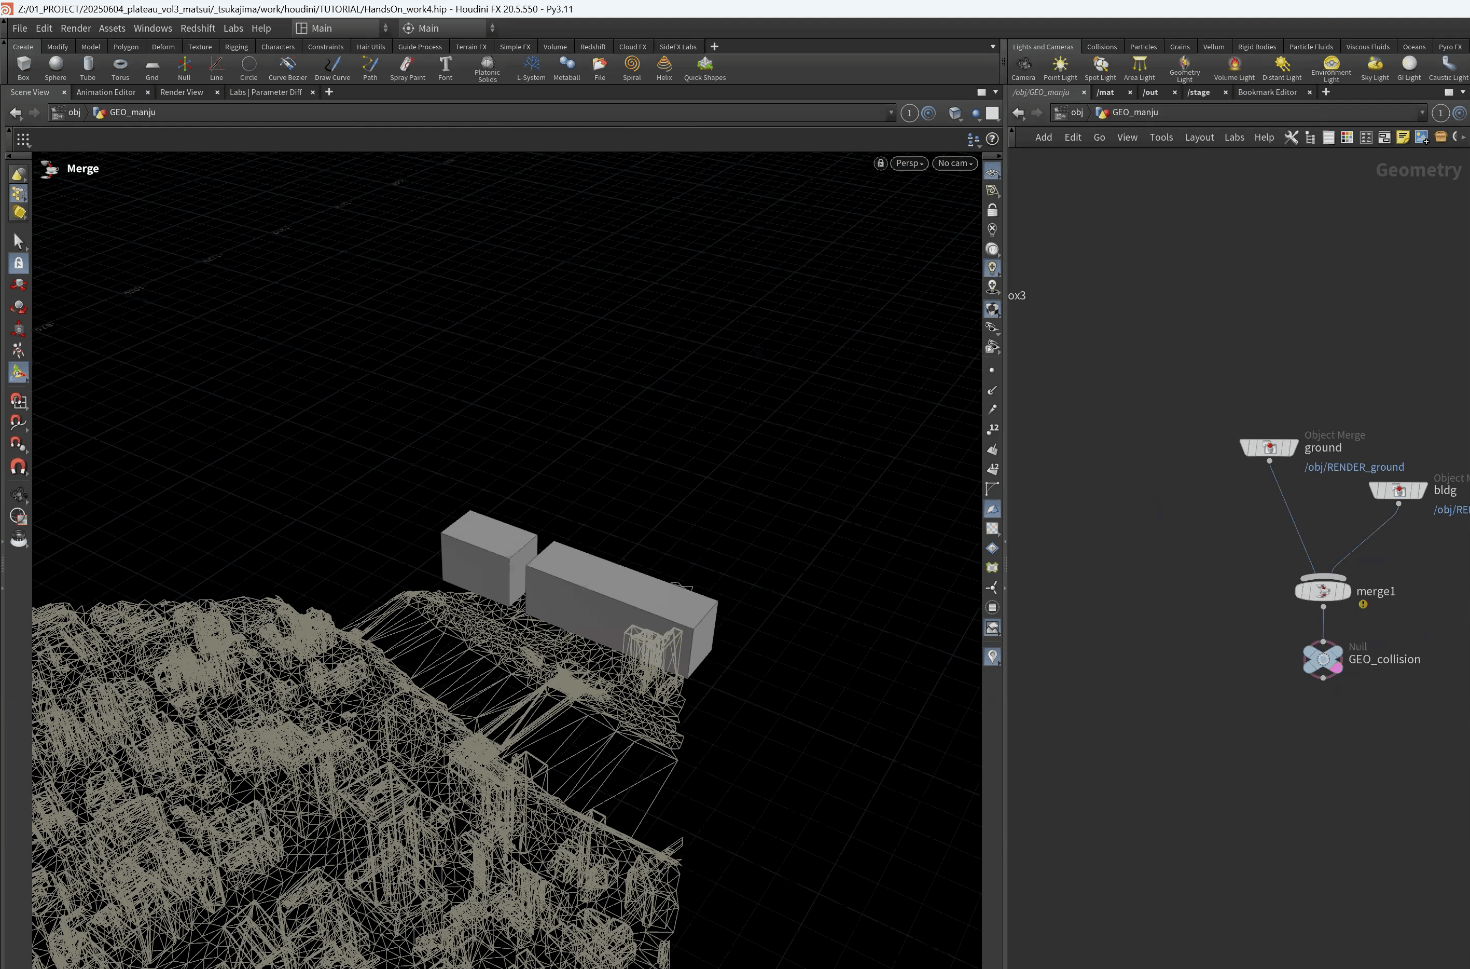Toggle the padlock icon in display options bar
This screenshot has height=969, width=1470.
point(992,210)
